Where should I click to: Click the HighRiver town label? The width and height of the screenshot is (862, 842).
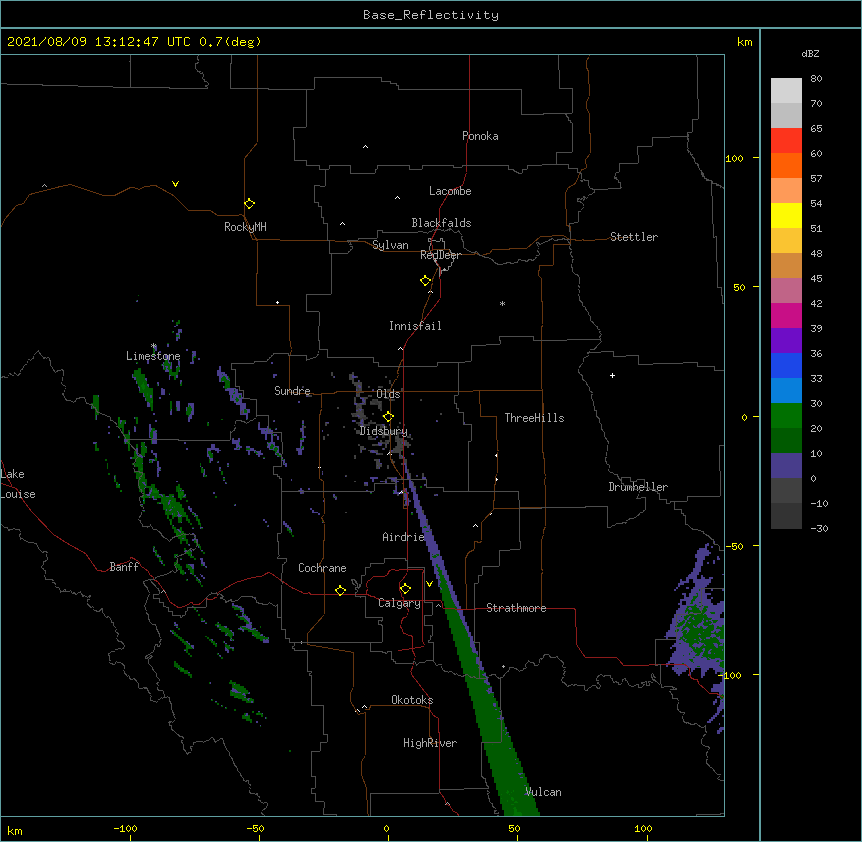click(430, 743)
